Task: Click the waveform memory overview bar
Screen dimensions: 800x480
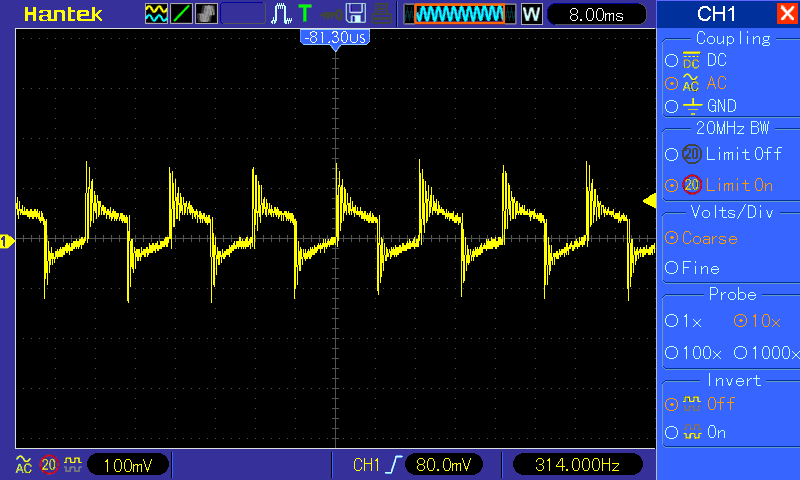Action: [x=460, y=14]
